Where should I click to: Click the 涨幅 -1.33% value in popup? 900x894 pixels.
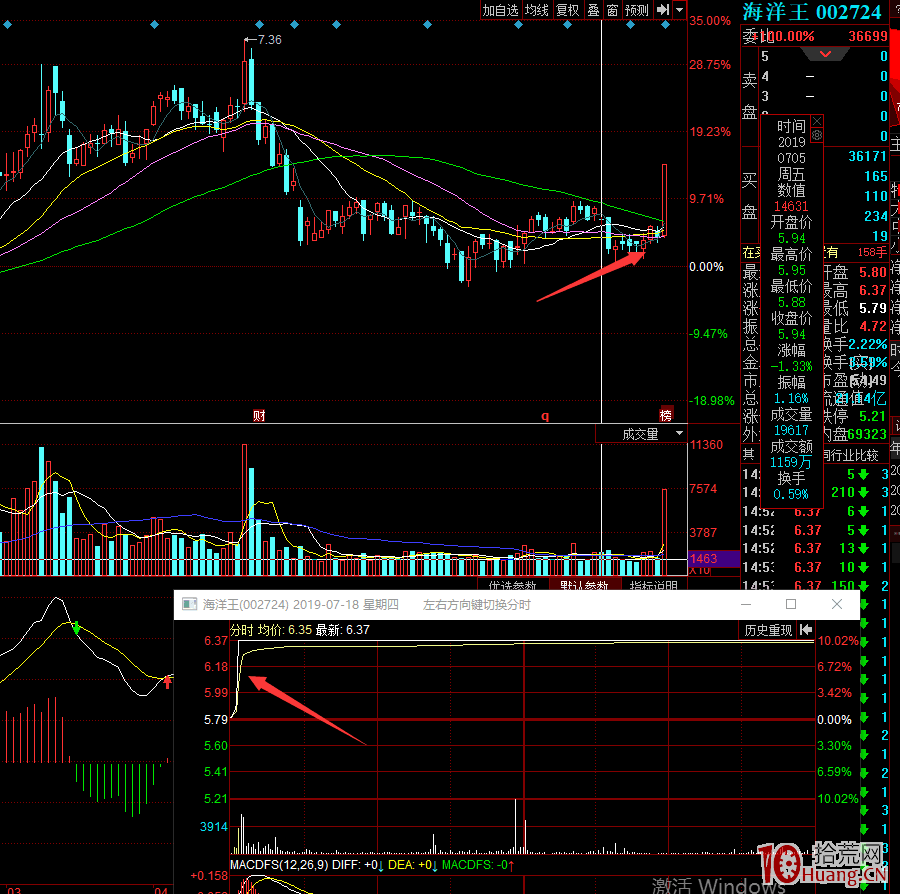[x=792, y=366]
